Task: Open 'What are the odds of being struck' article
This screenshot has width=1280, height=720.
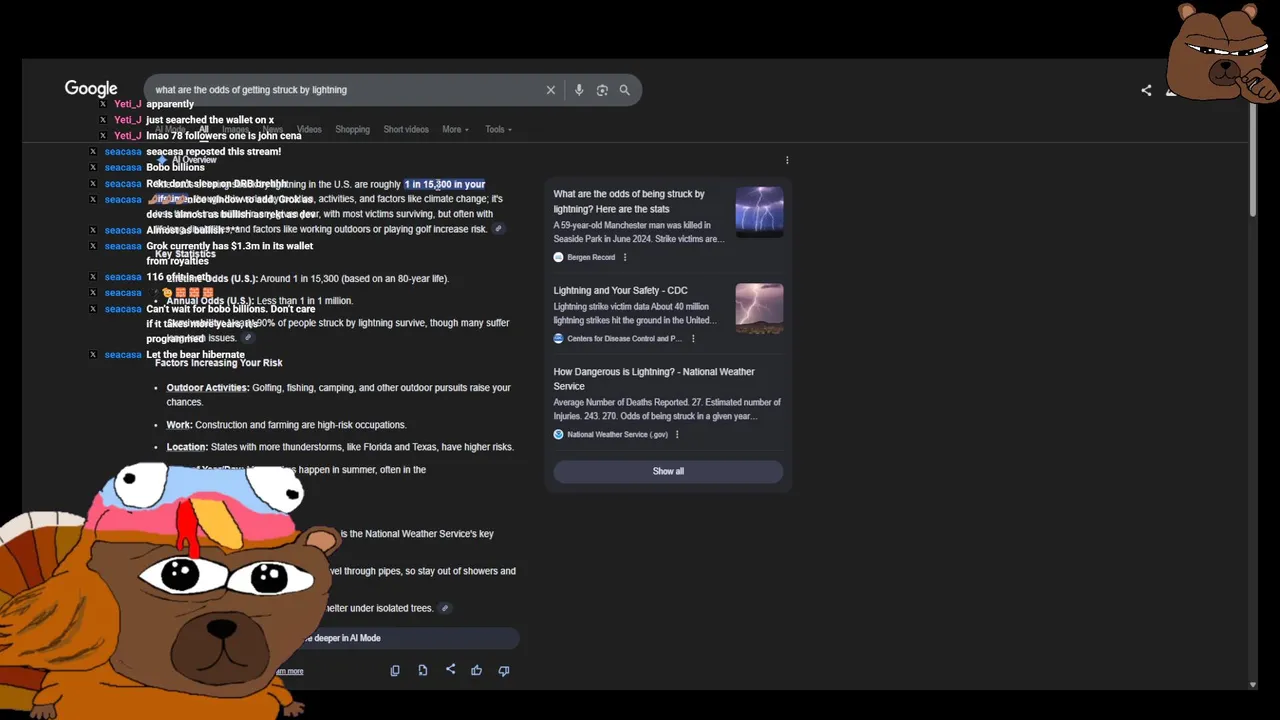Action: pyautogui.click(x=629, y=201)
